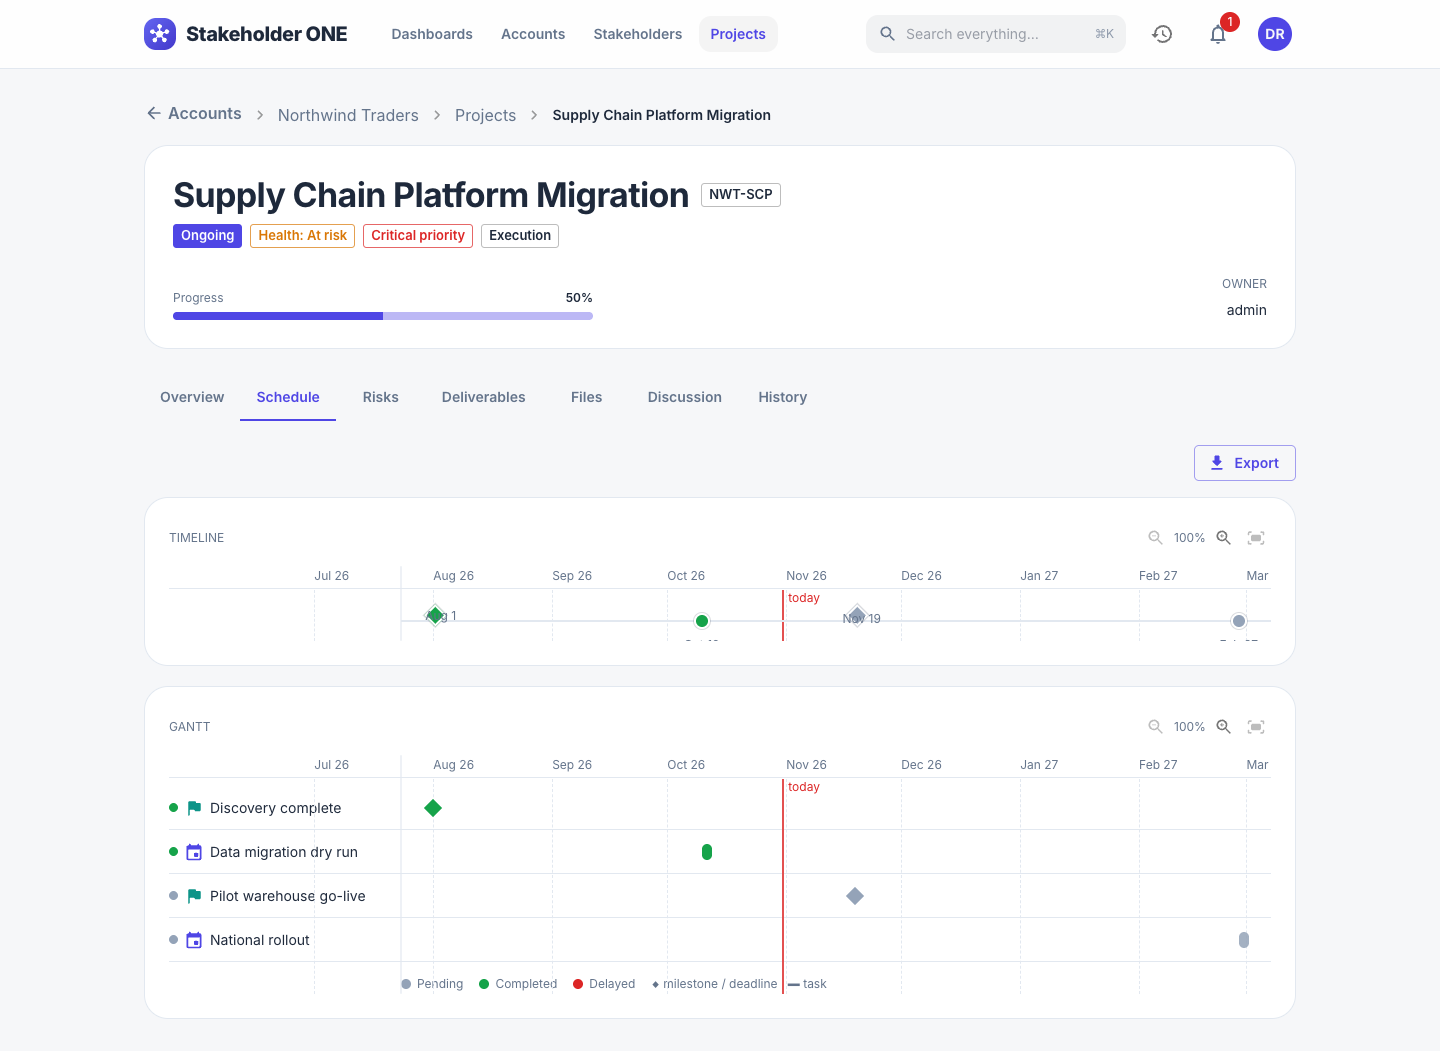1440x1051 pixels.
Task: Click the flag icon beside Pilot warehouse go-live
Action: (194, 896)
